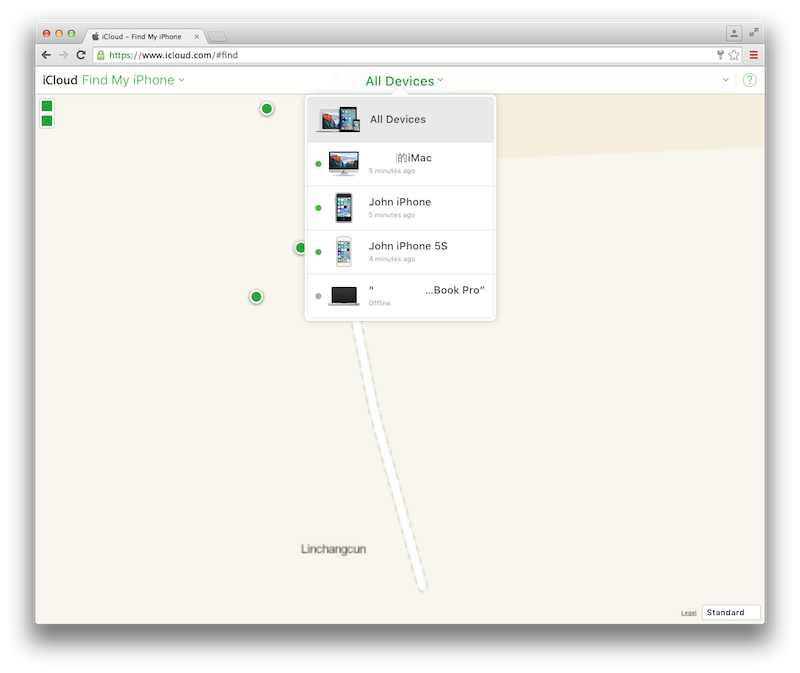Click the All Devices group image
The width and height of the screenshot is (800, 673).
click(338, 119)
